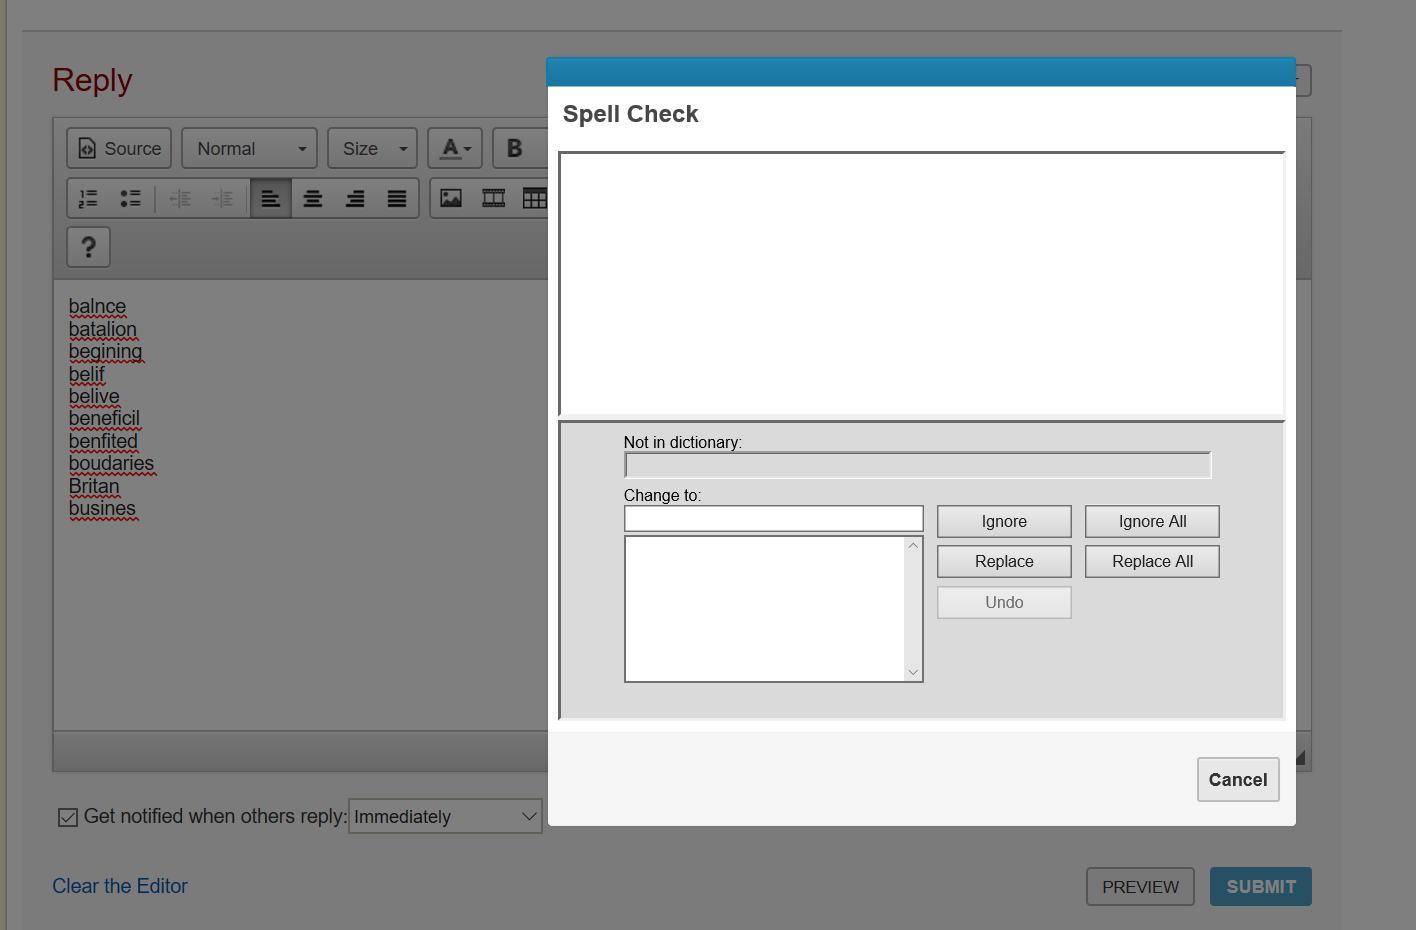Align text to the right

(x=355, y=198)
